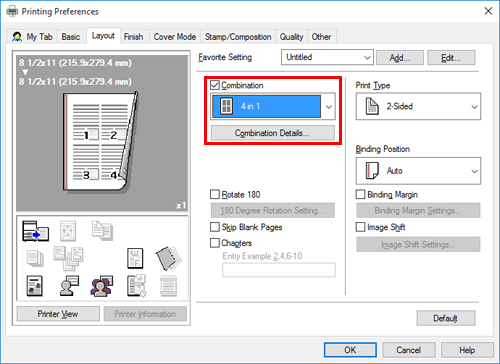The width and height of the screenshot is (500, 364).
Task: Click the multi-user account track icon
Action: click(102, 286)
